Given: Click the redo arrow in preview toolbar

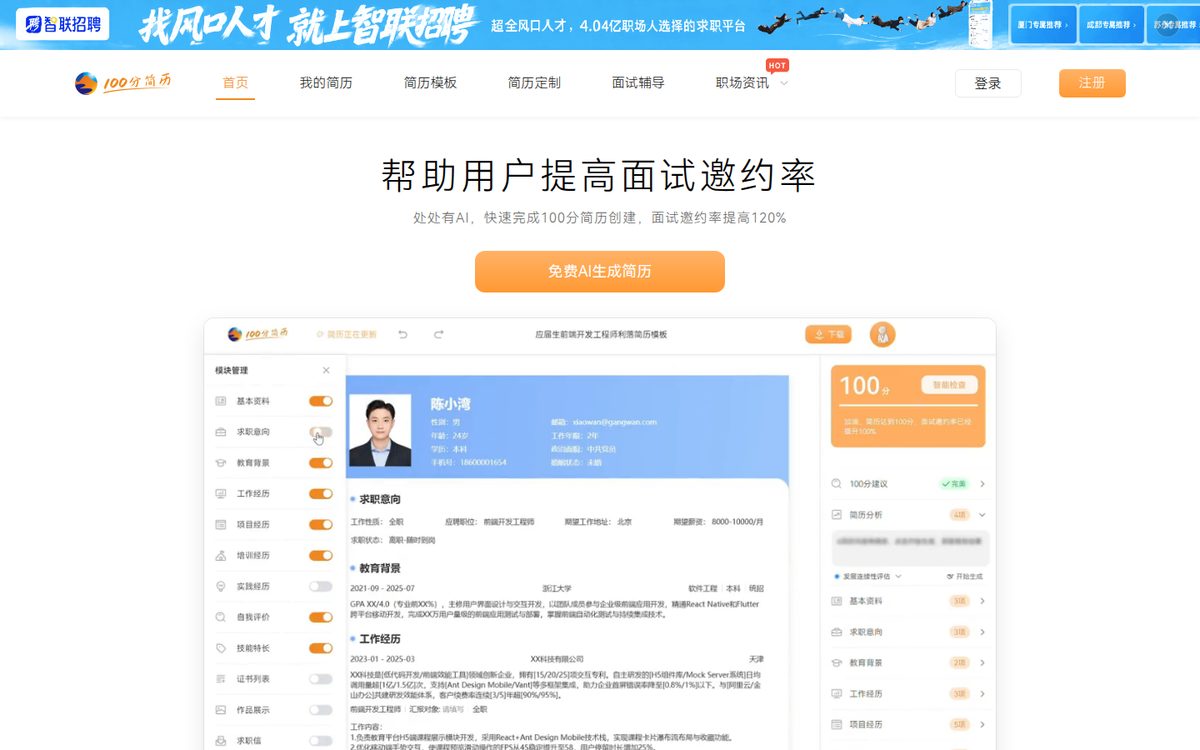Looking at the screenshot, I should [x=438, y=334].
